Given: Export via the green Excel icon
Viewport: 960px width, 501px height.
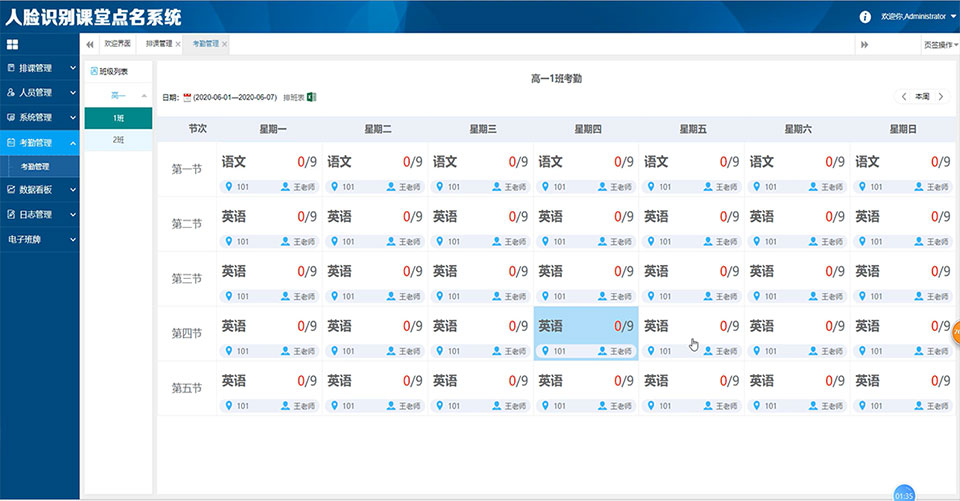Looking at the screenshot, I should click(311, 97).
